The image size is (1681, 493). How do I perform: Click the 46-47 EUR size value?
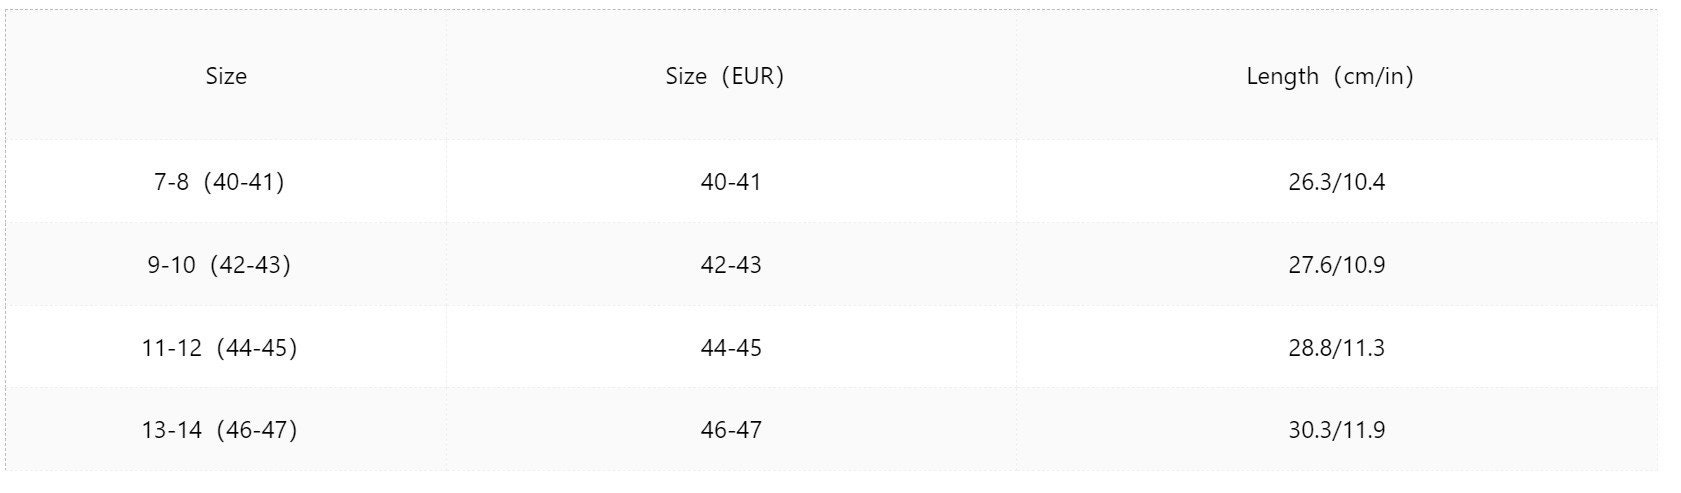pos(731,430)
